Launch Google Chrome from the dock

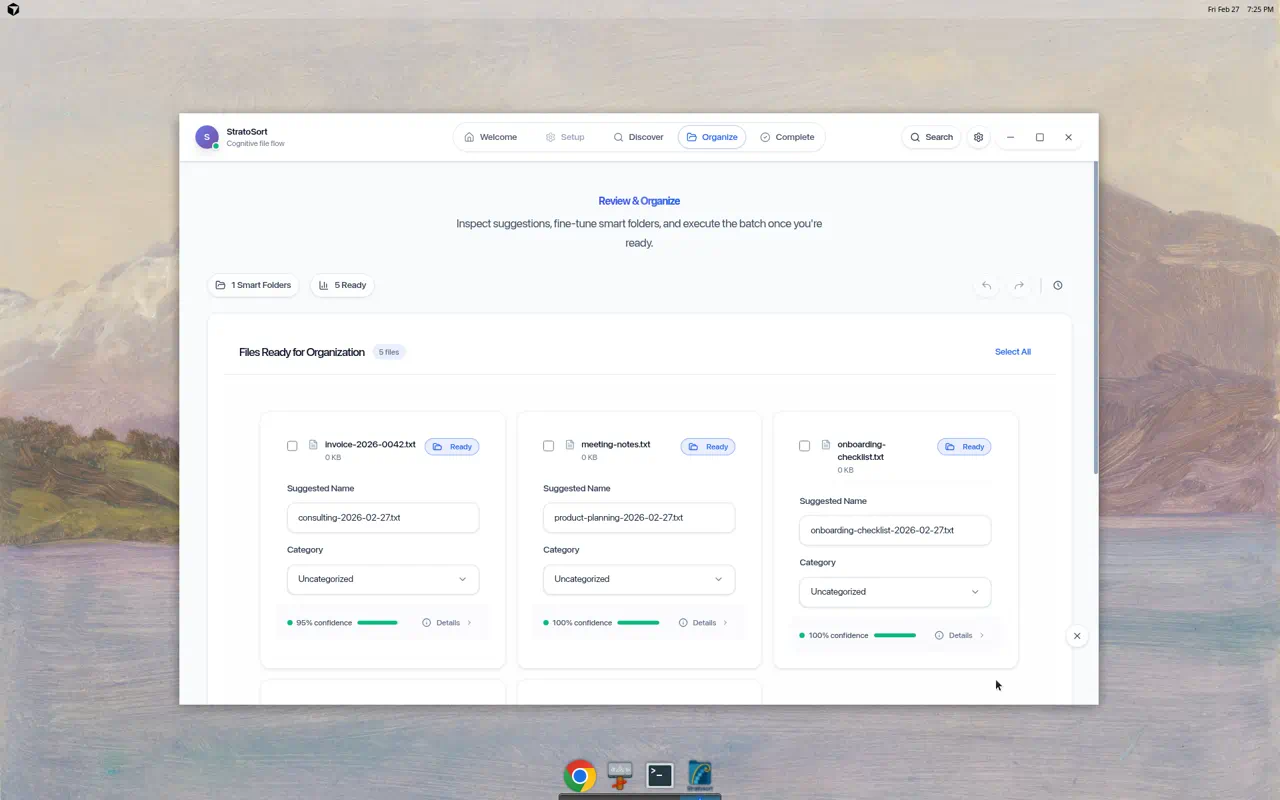tap(579, 775)
